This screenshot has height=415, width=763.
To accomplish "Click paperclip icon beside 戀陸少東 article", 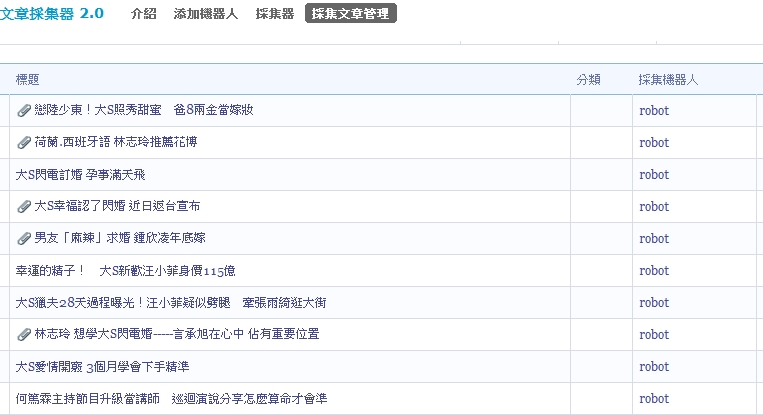I will pyautogui.click(x=24, y=111).
